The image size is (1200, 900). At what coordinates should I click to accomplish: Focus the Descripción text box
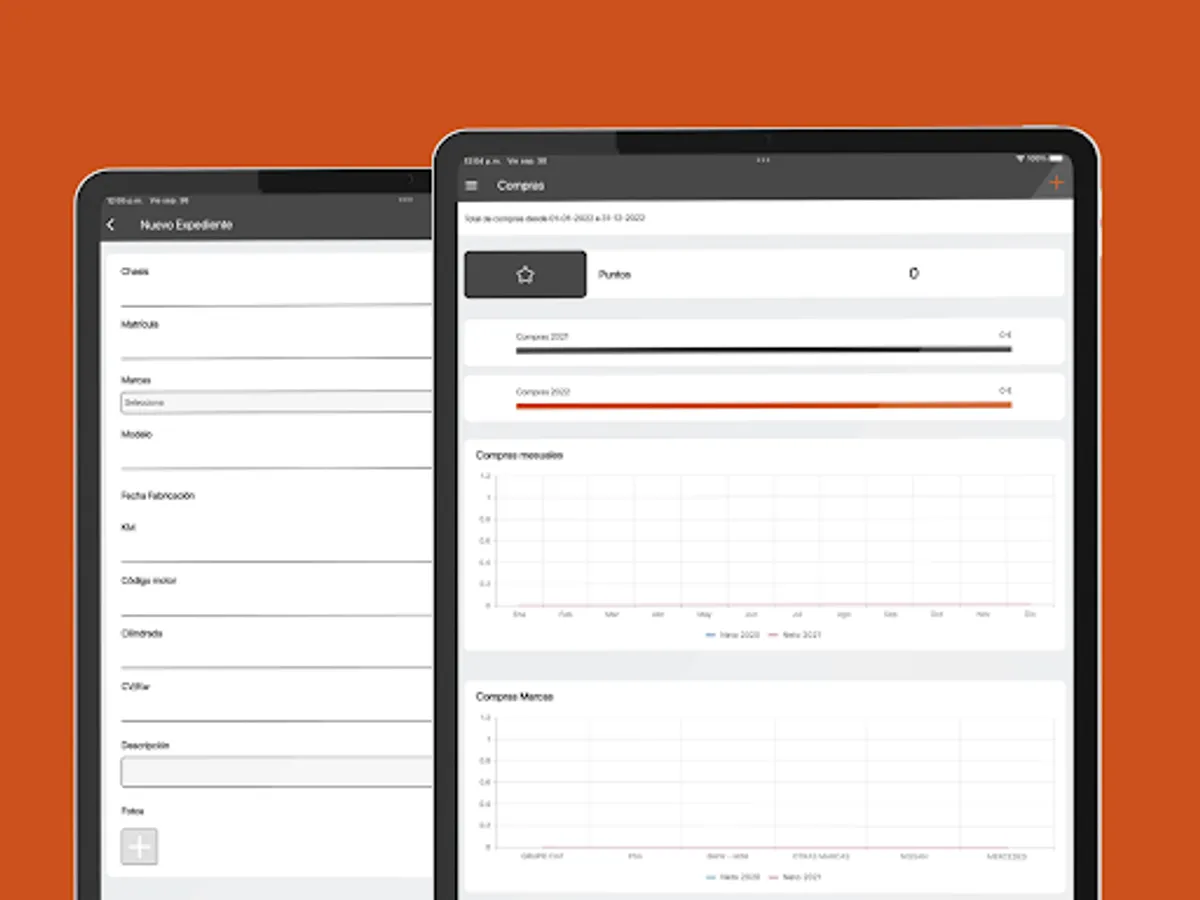click(276, 772)
